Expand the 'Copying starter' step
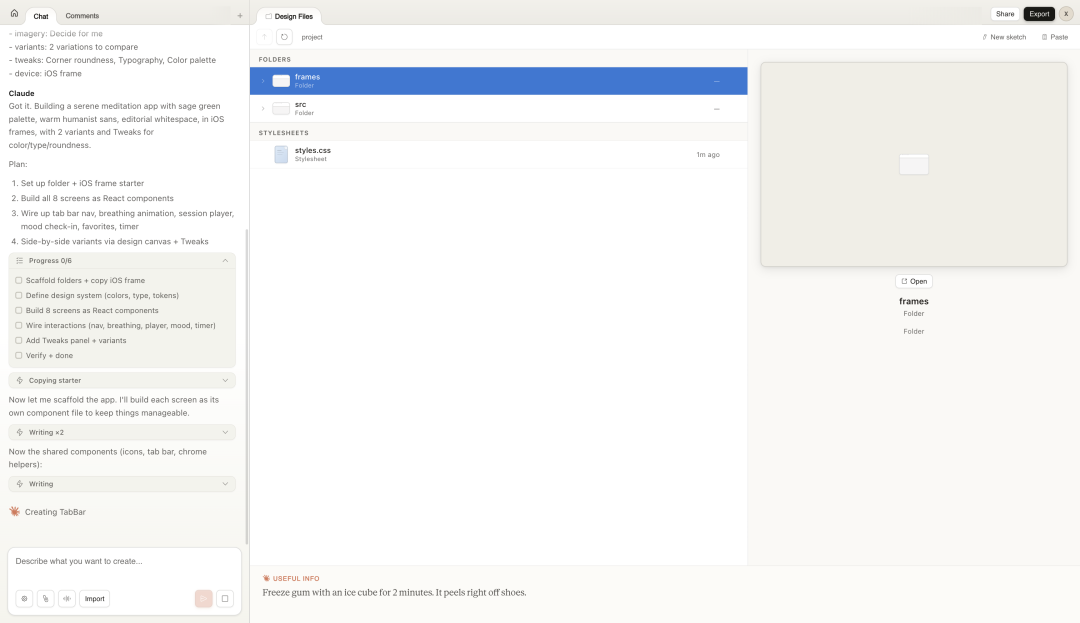 click(225, 381)
